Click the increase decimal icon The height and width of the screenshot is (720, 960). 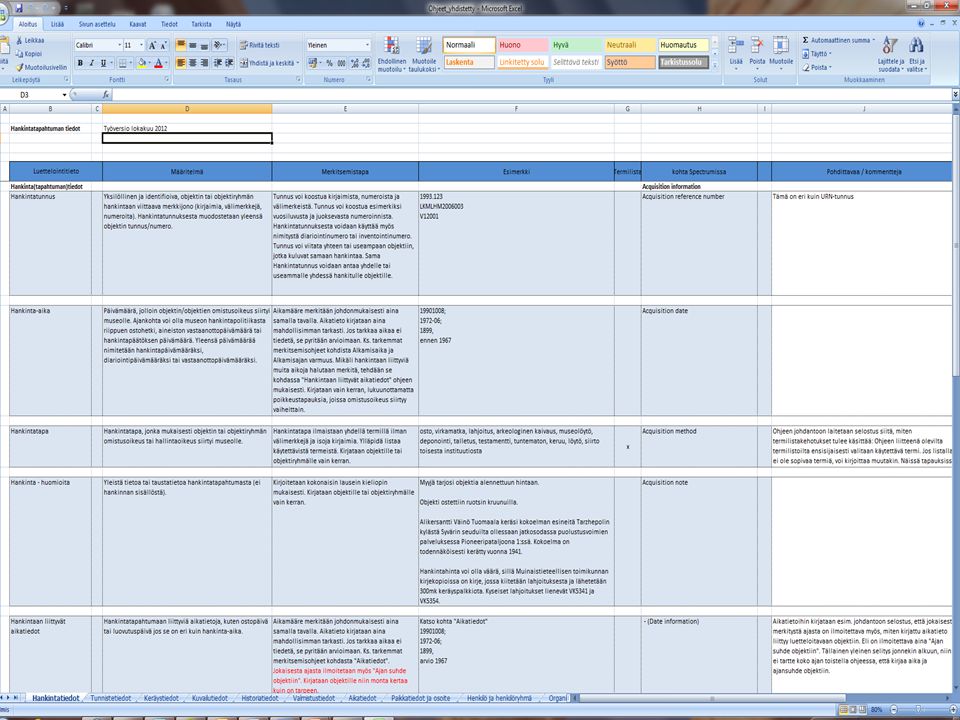click(x=354, y=63)
